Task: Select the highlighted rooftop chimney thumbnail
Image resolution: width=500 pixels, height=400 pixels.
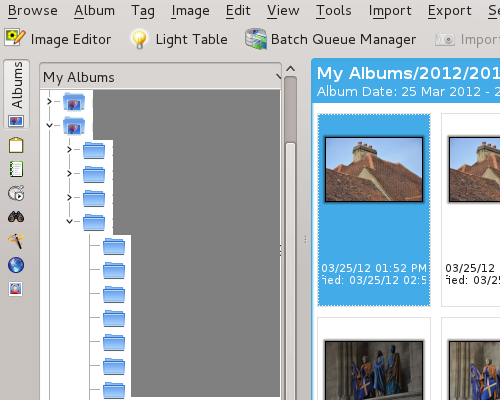Action: point(374,169)
